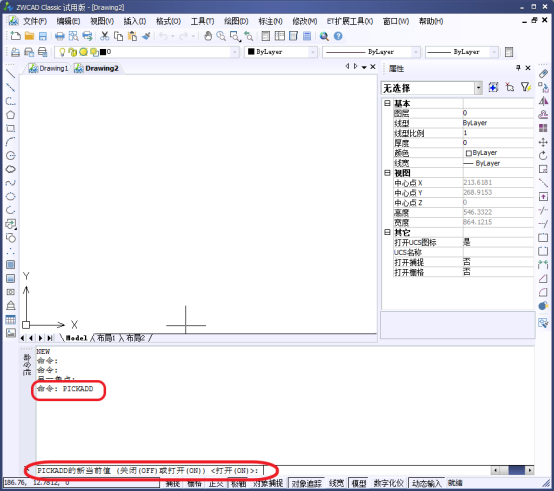Activate the Pan hand tool
This screenshot has height=491, width=554.
208,36
